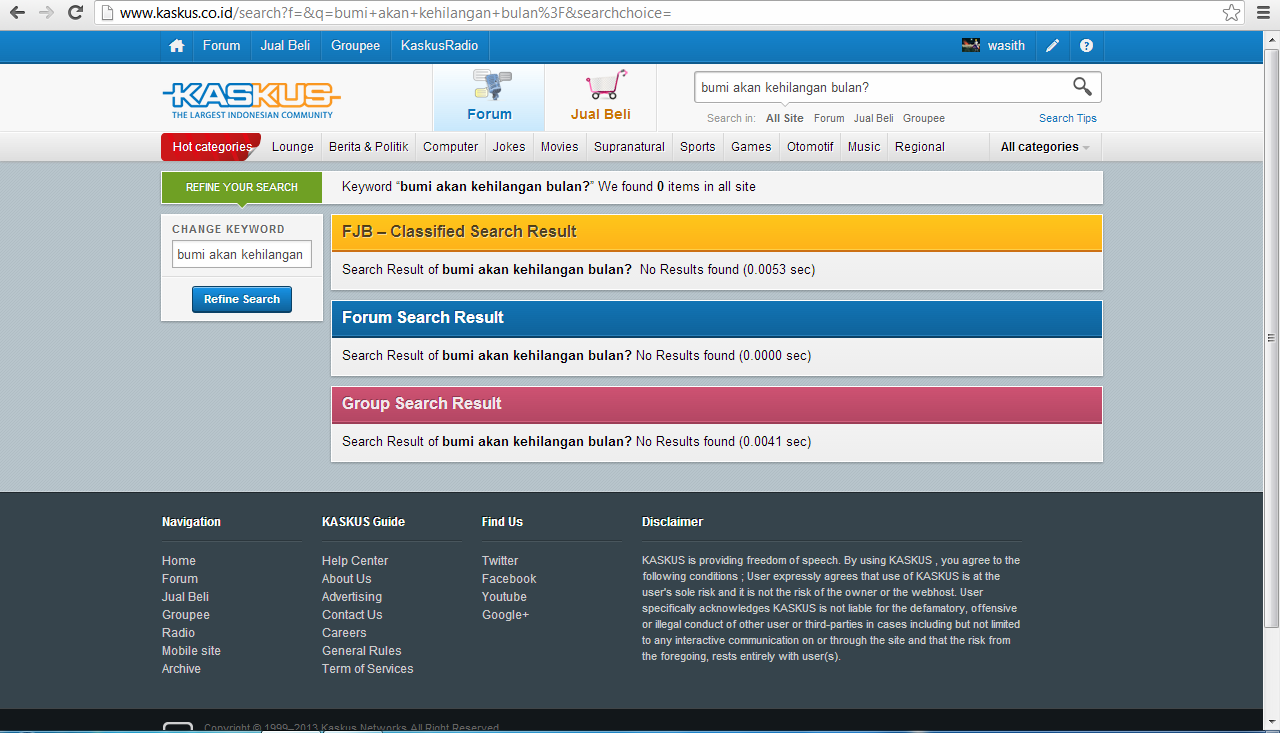Click the Change Keyword input field
This screenshot has height=733, width=1280.
click(242, 255)
